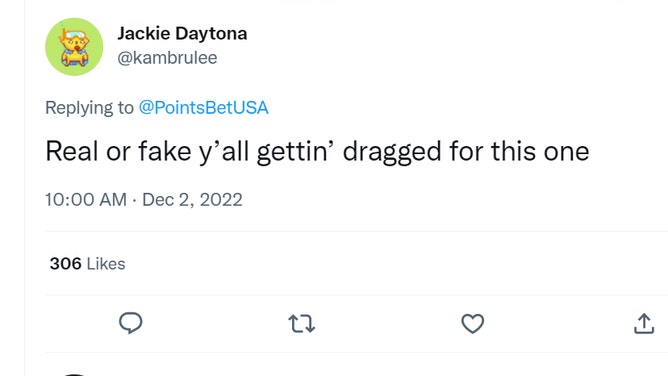Follow the @PointsBetUSA mention link
This screenshot has width=668, height=376.
(203, 108)
